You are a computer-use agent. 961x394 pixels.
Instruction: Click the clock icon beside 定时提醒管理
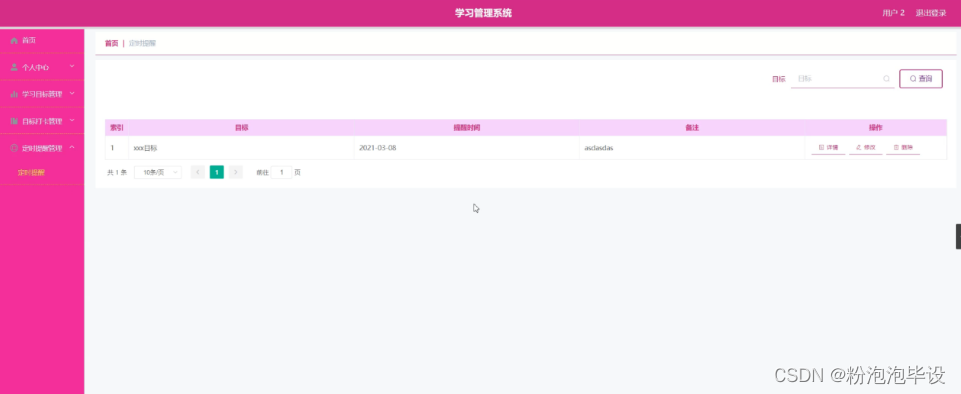click(14, 148)
